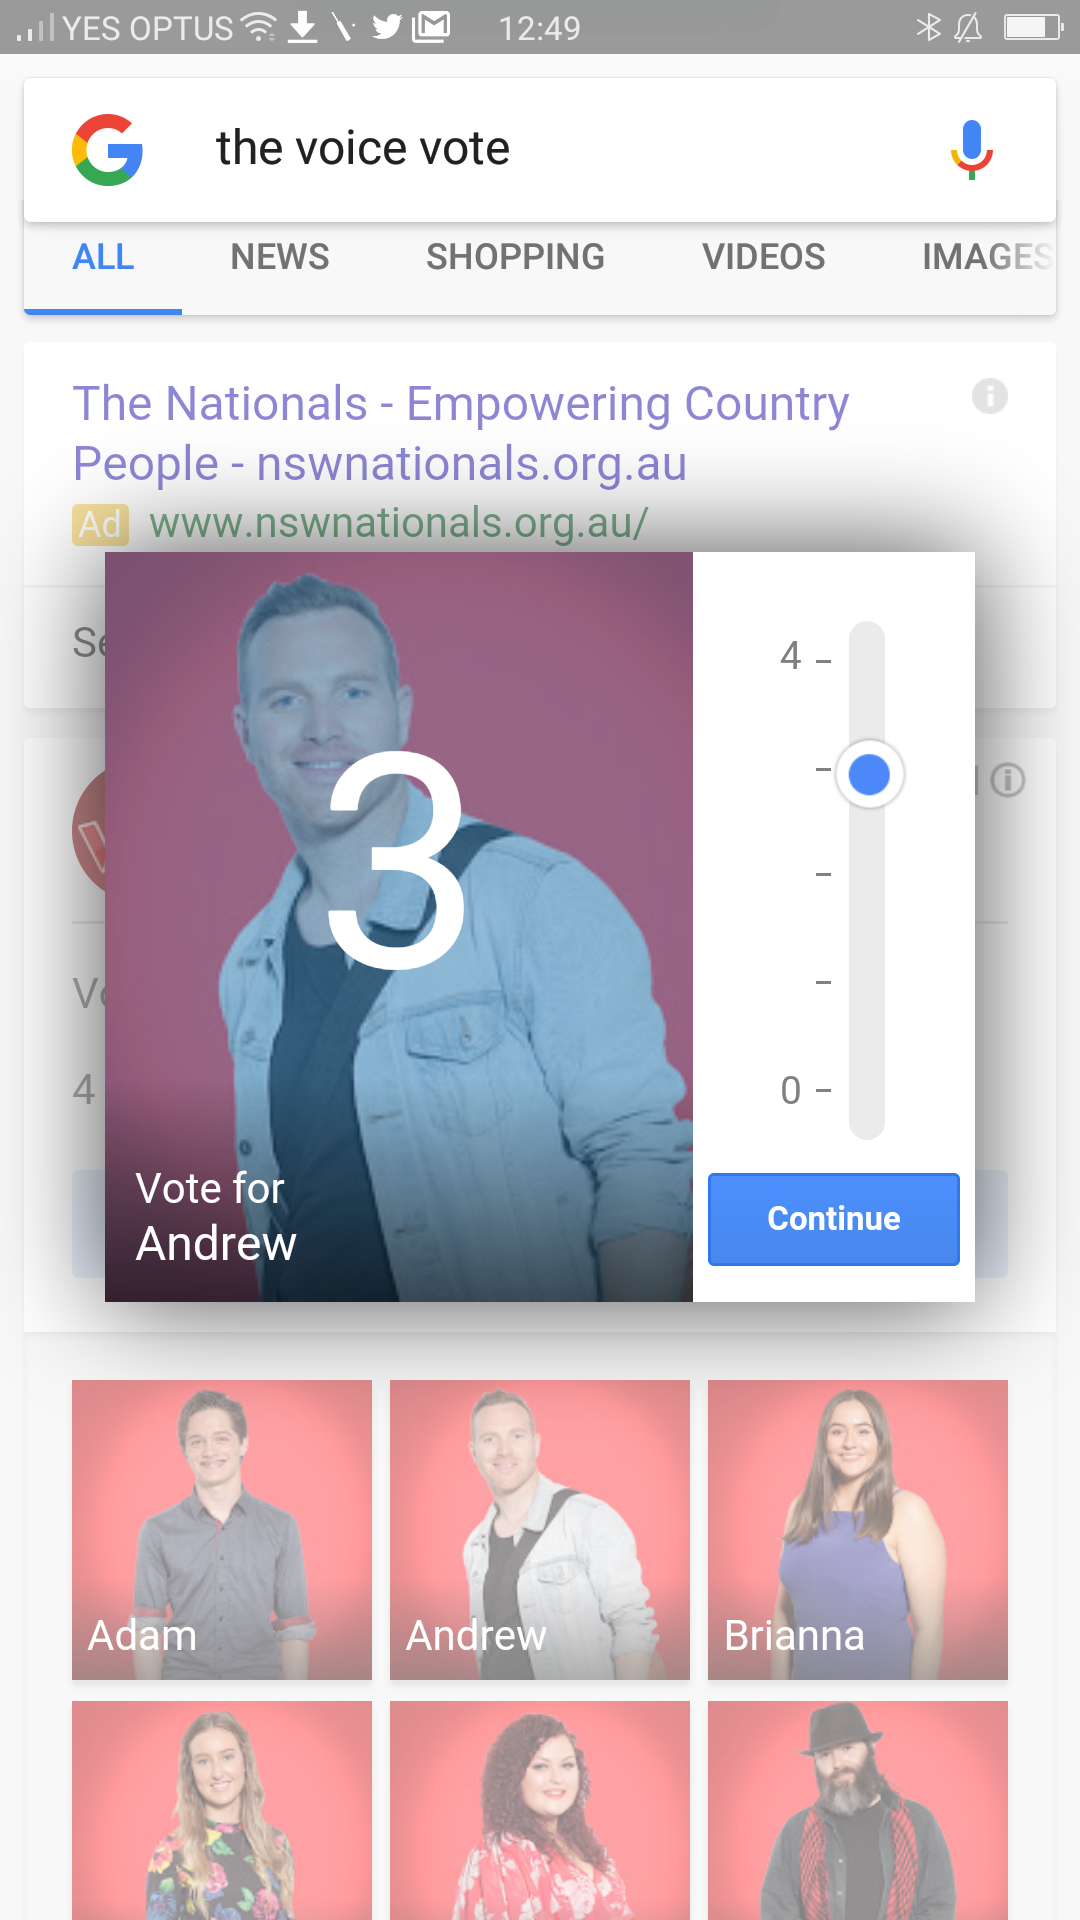Set the vote slider to 4

[x=867, y=659]
